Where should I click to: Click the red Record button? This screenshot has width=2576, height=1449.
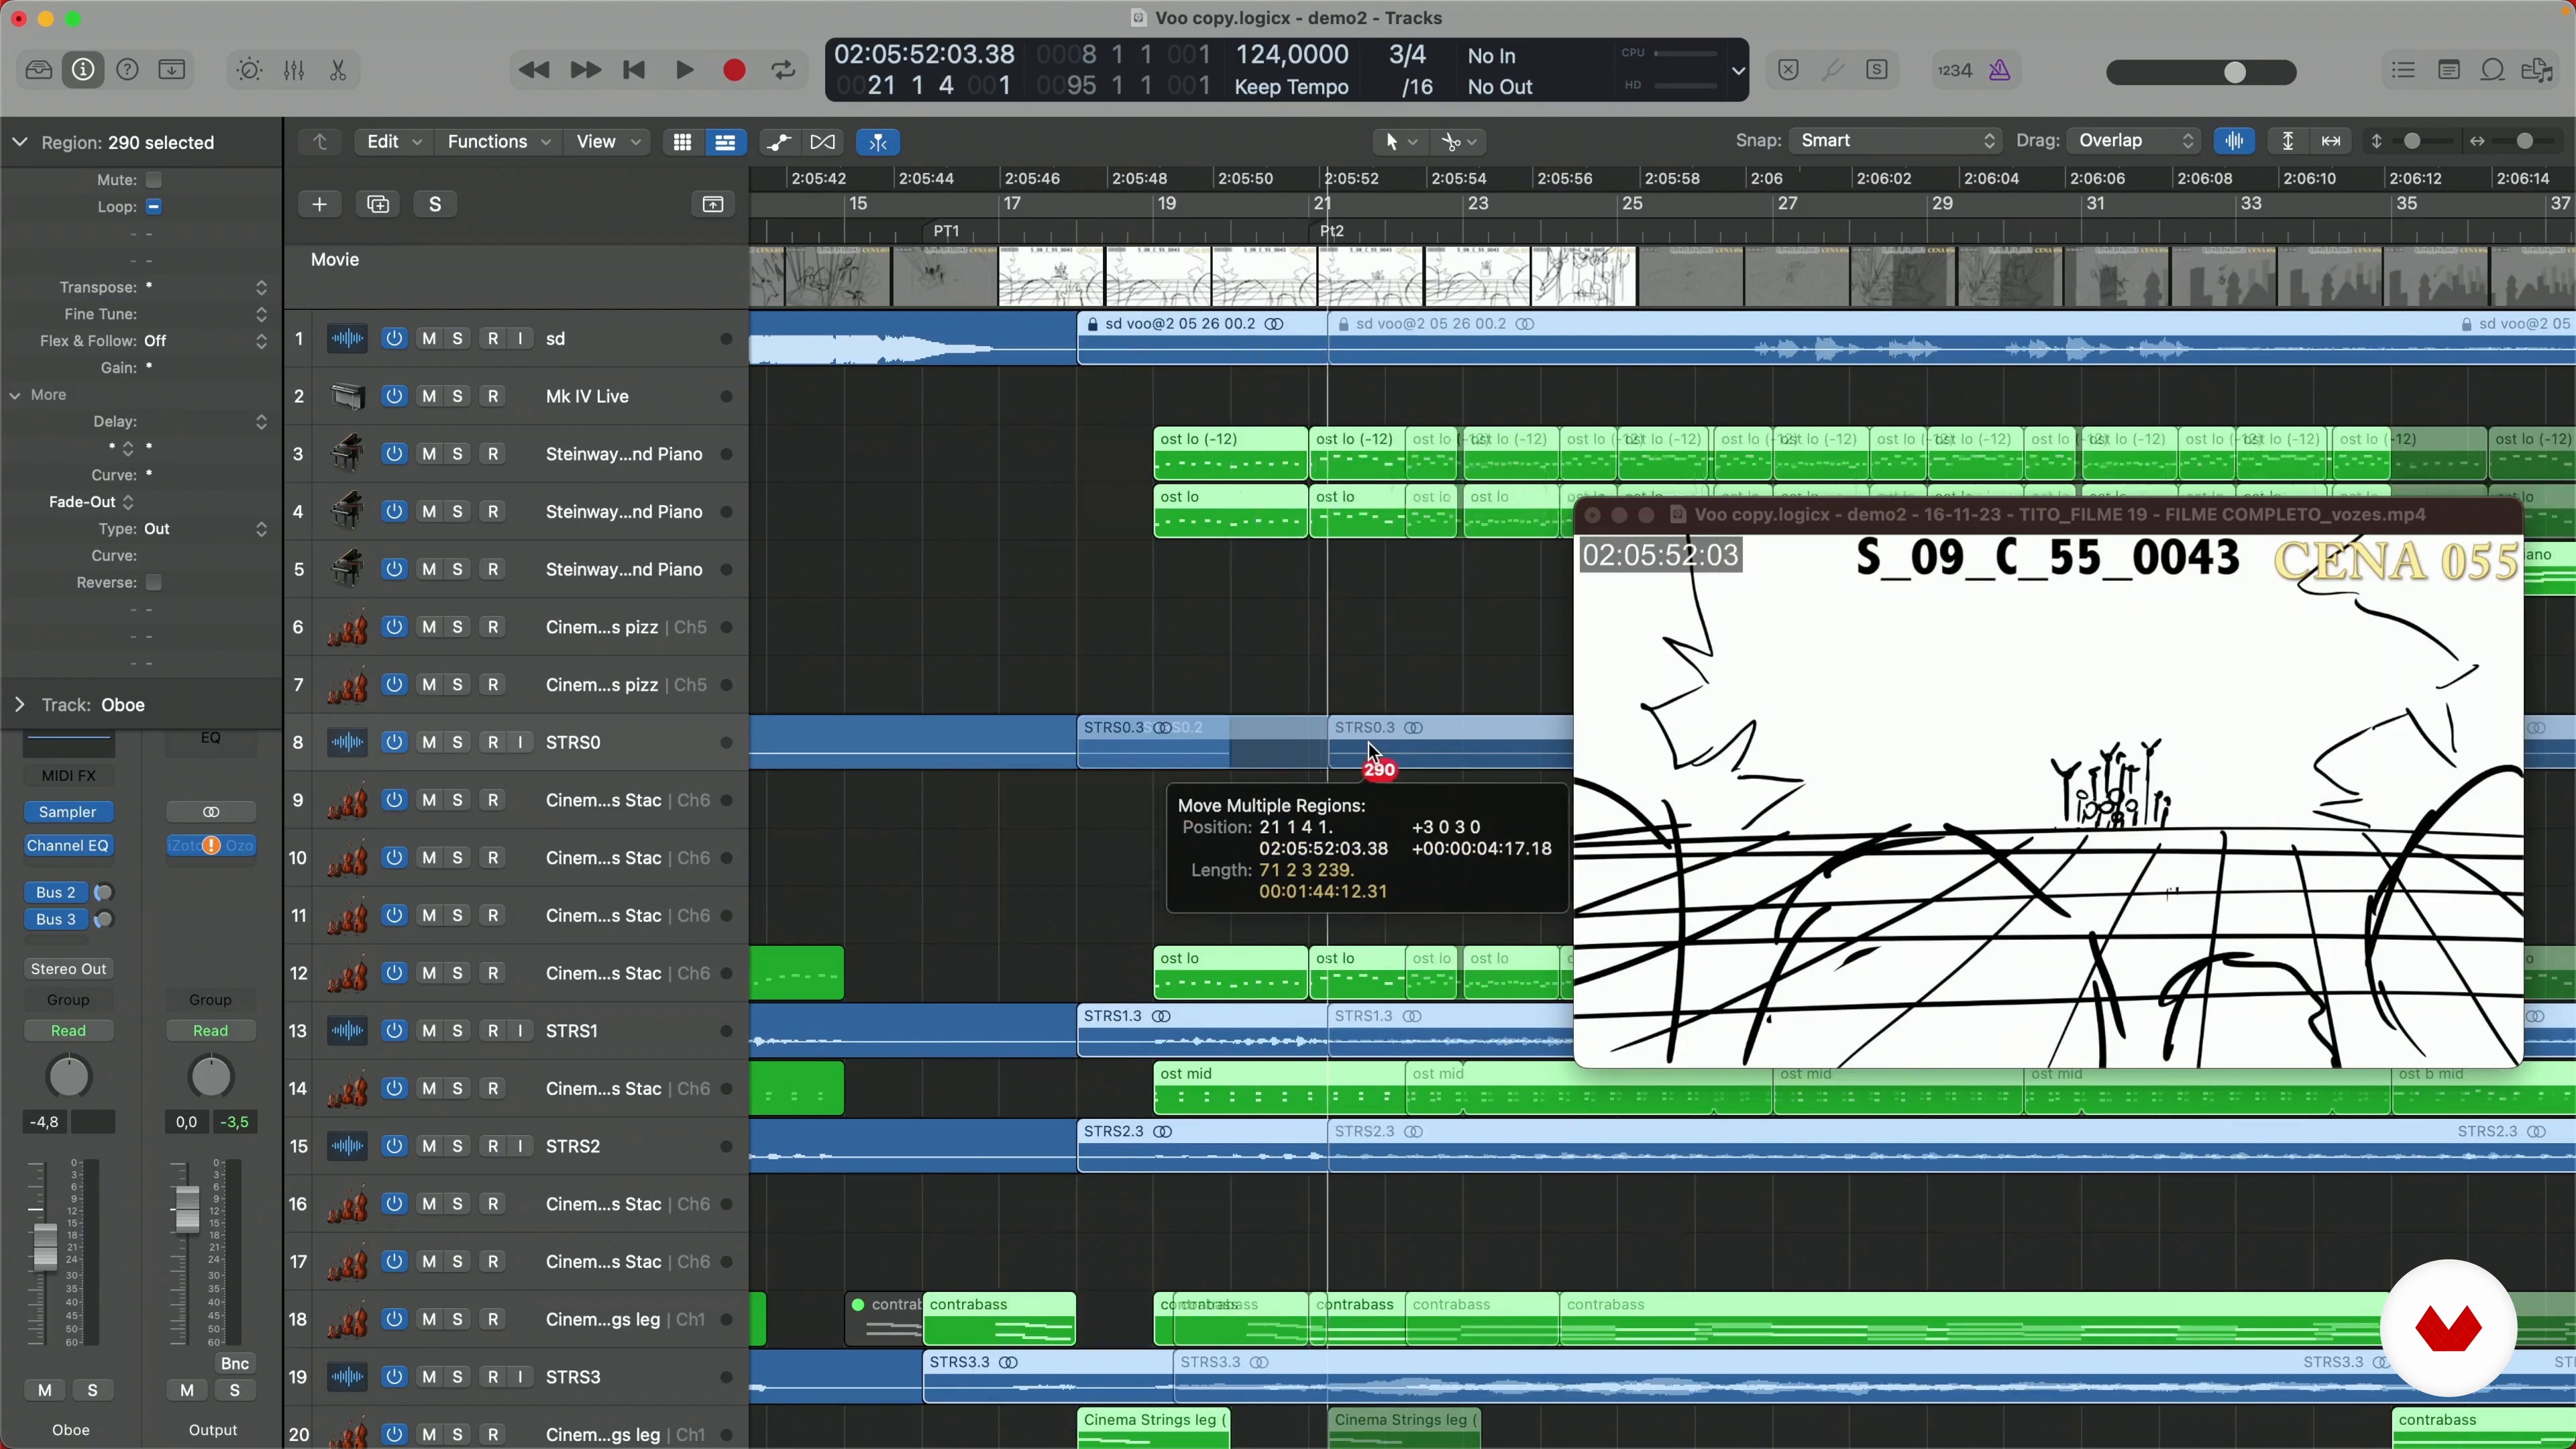(734, 70)
